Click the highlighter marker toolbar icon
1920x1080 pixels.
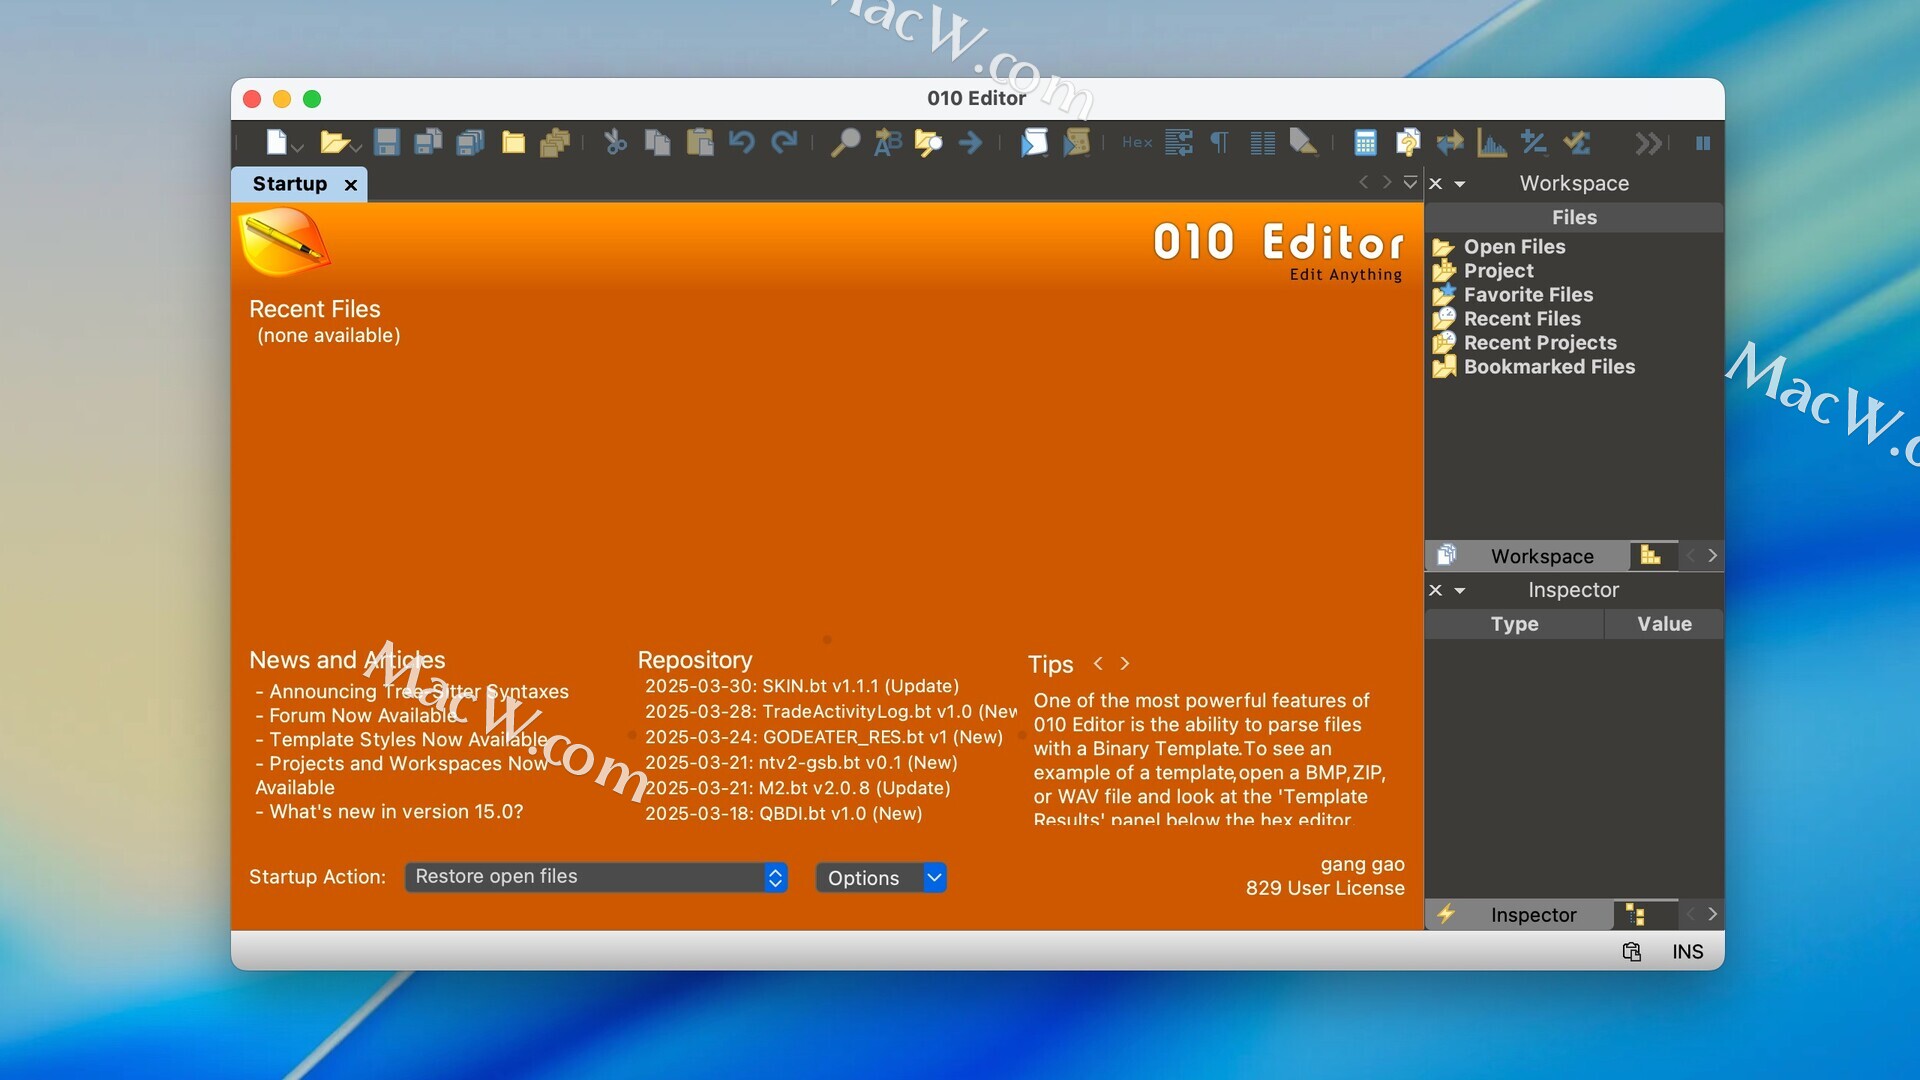pos(1304,143)
